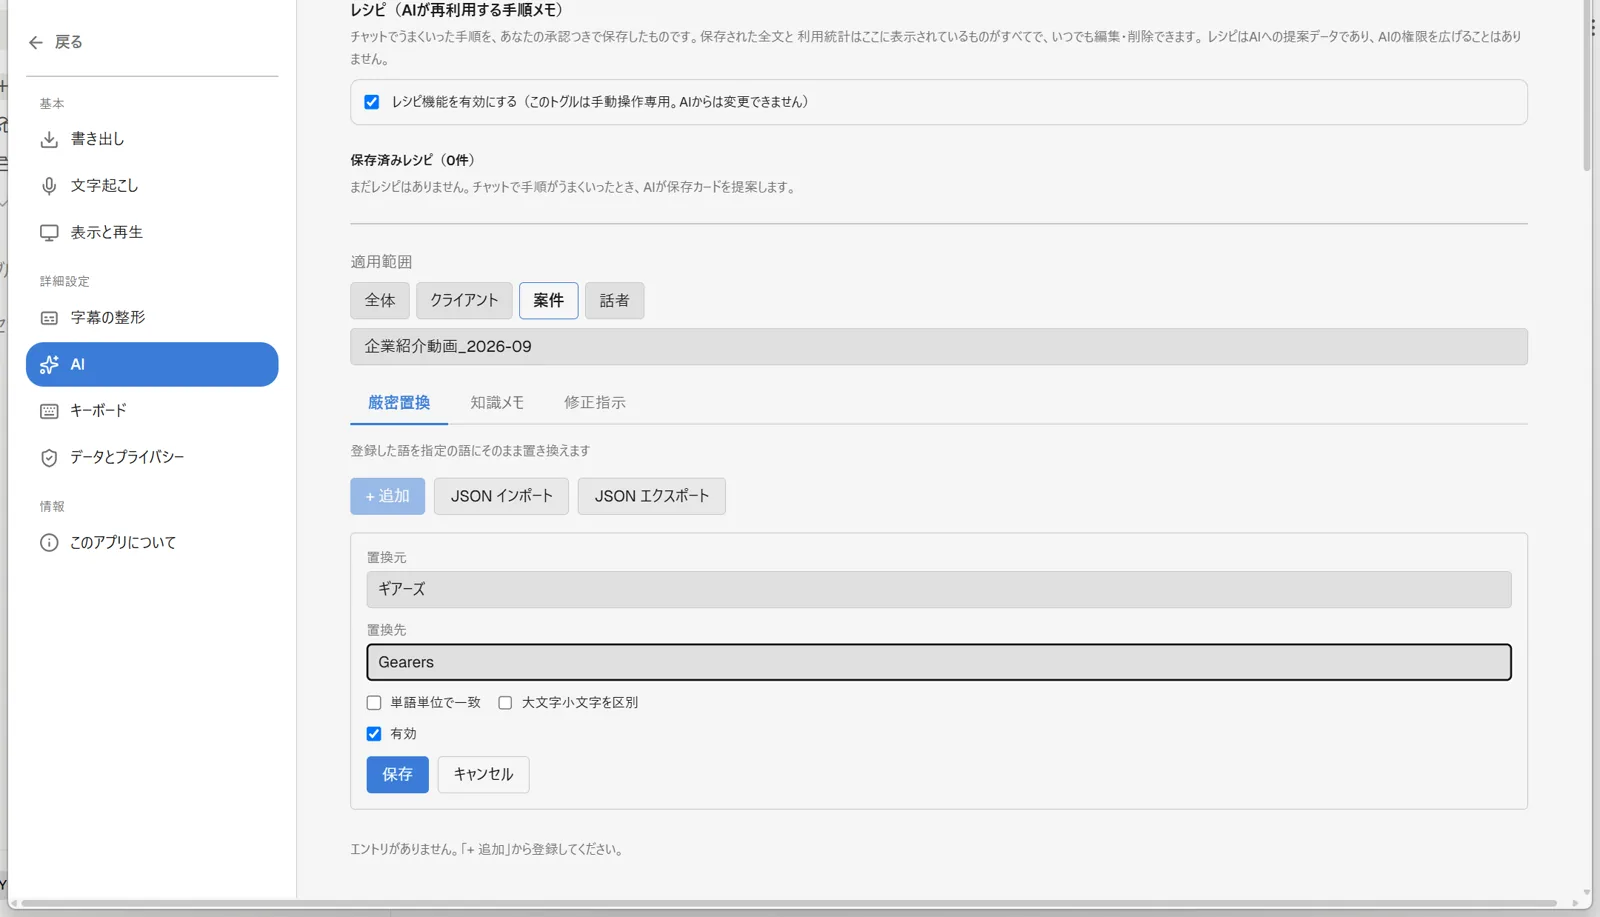This screenshot has width=1600, height=917.
Task: Select the 話者 scope button
Action: click(x=615, y=301)
